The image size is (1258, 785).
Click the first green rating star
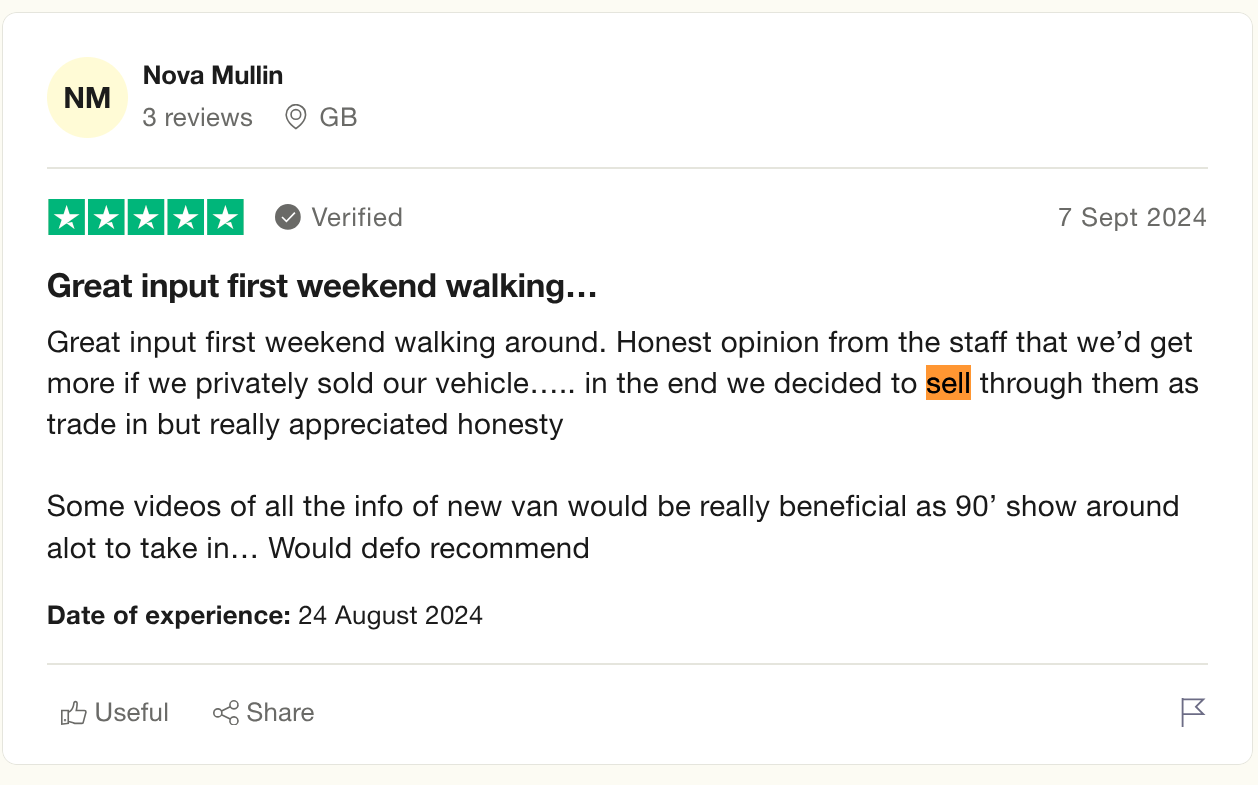(67, 217)
